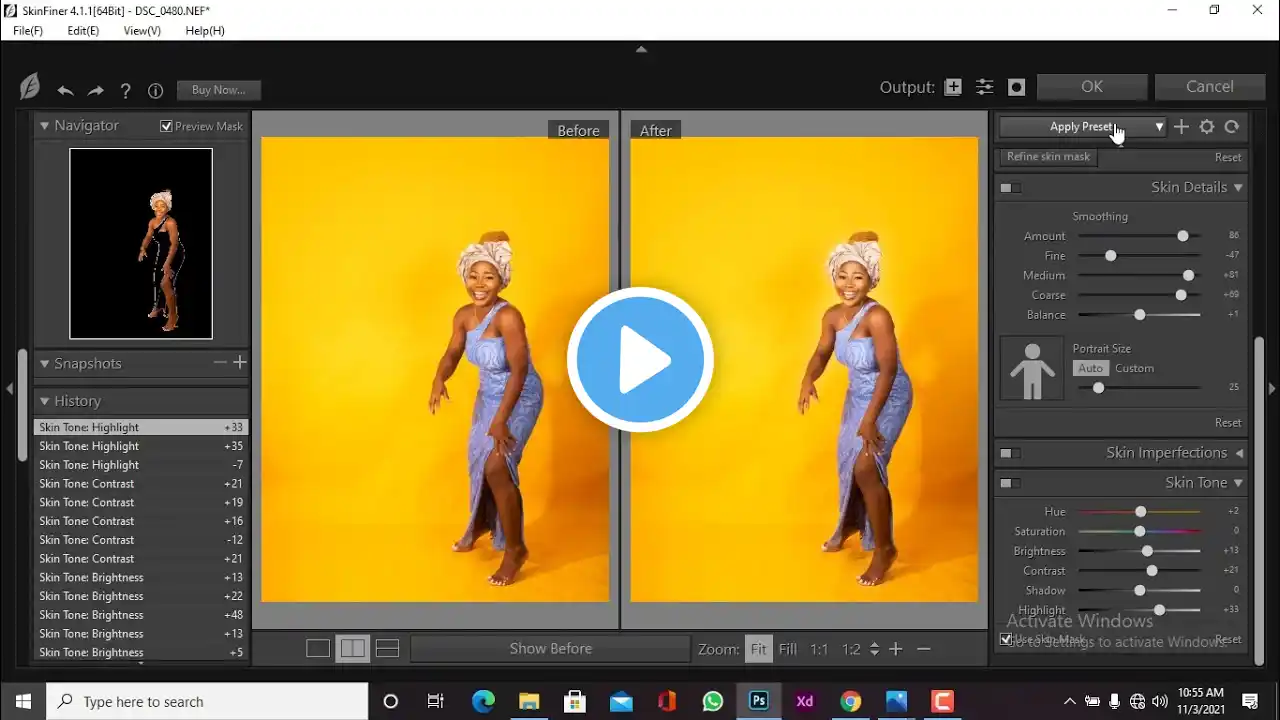Add a snapshot with the plus icon
Image resolution: width=1280 pixels, height=720 pixels.
click(240, 363)
